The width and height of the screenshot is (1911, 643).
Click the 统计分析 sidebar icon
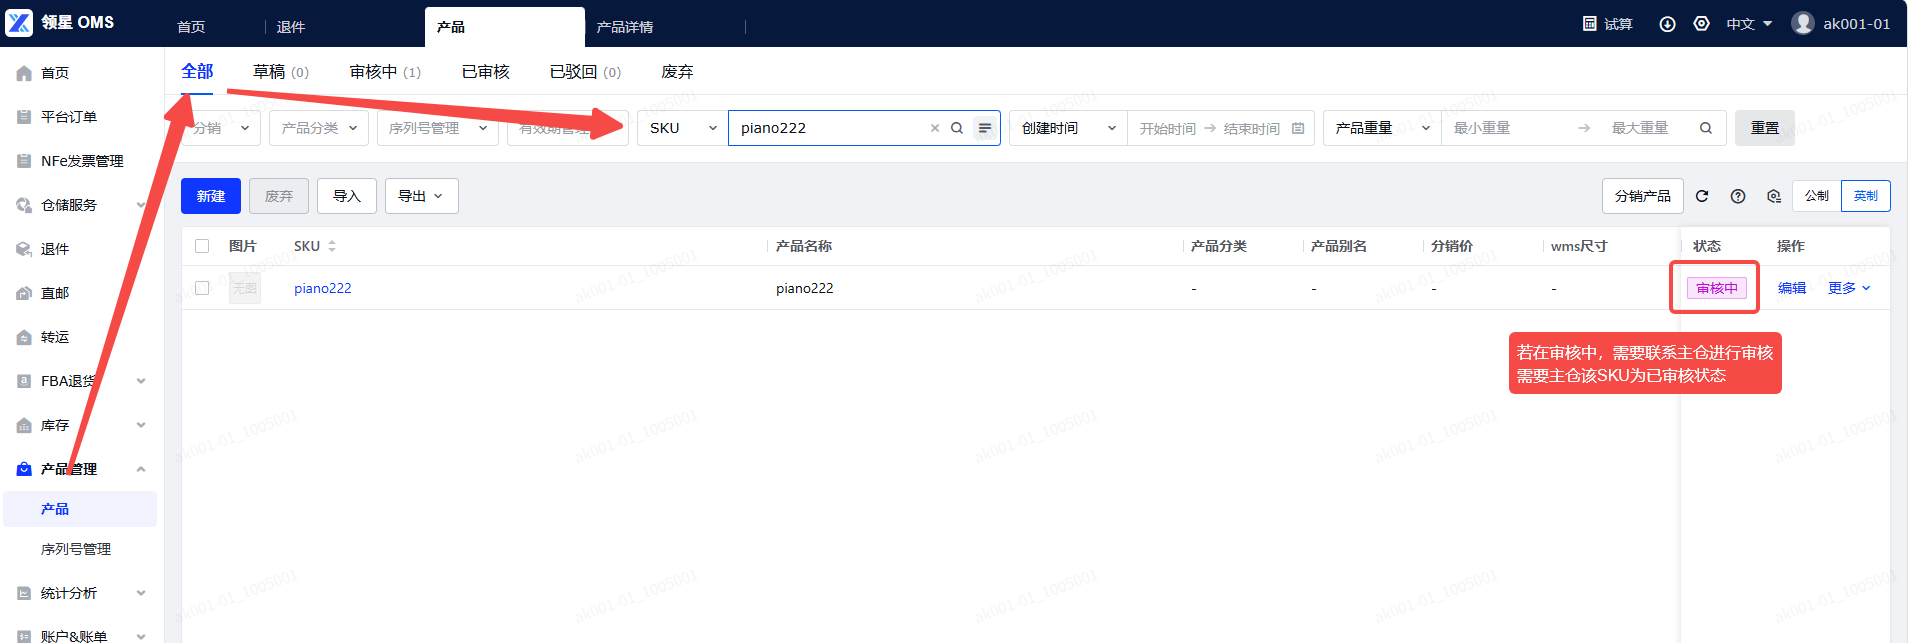[x=24, y=593]
